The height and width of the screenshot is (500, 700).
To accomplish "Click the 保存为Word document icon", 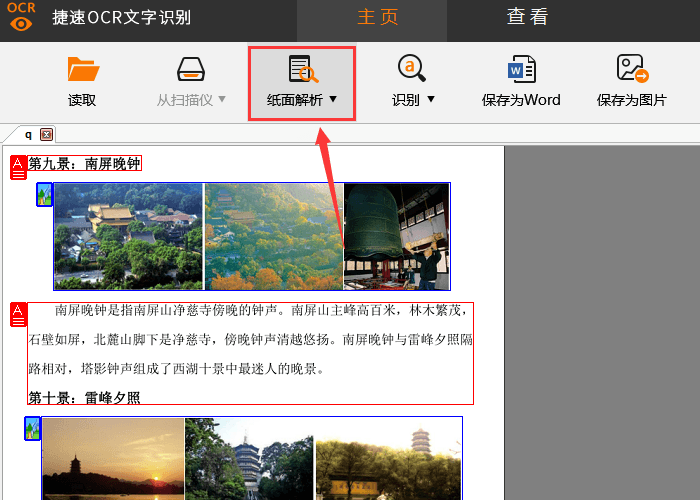I will pos(521,68).
